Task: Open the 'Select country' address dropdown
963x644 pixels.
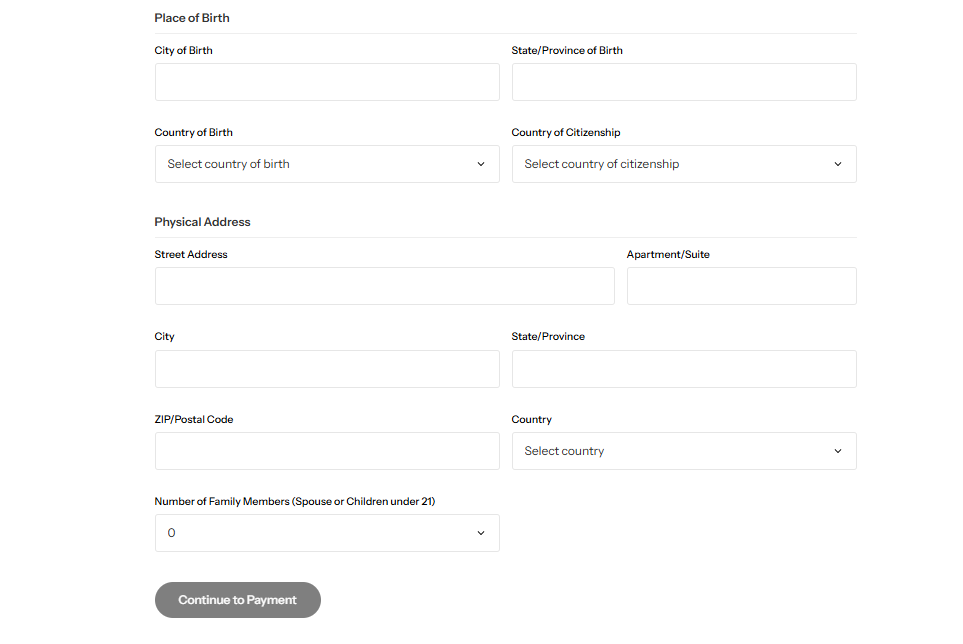Action: pyautogui.click(x=683, y=451)
